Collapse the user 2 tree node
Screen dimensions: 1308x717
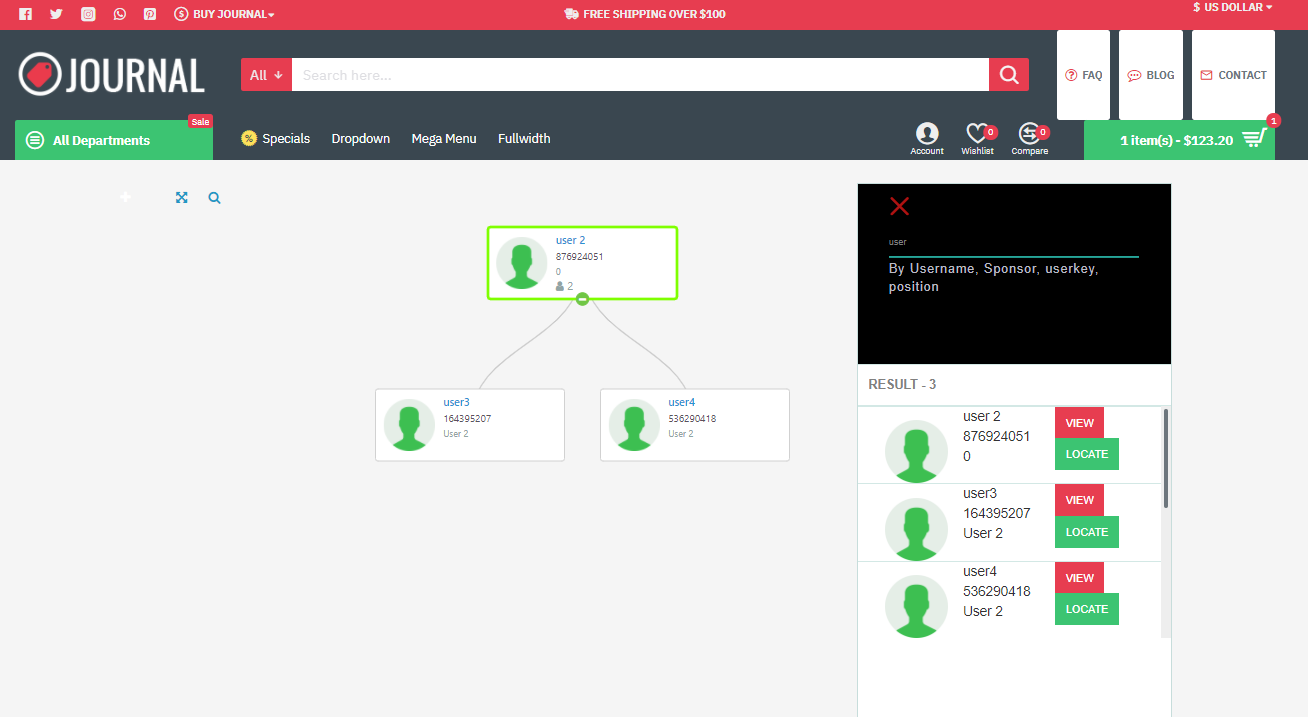click(582, 299)
